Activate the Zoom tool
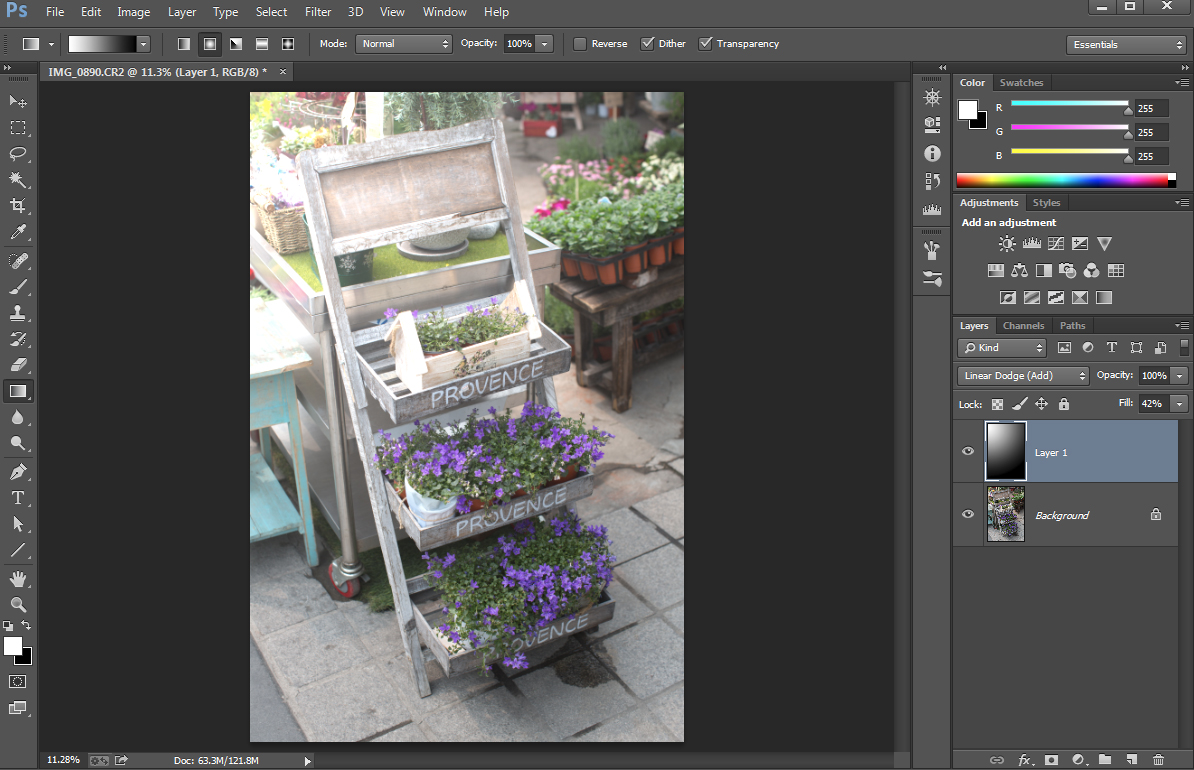Image resolution: width=1194 pixels, height=770 pixels. [x=18, y=604]
